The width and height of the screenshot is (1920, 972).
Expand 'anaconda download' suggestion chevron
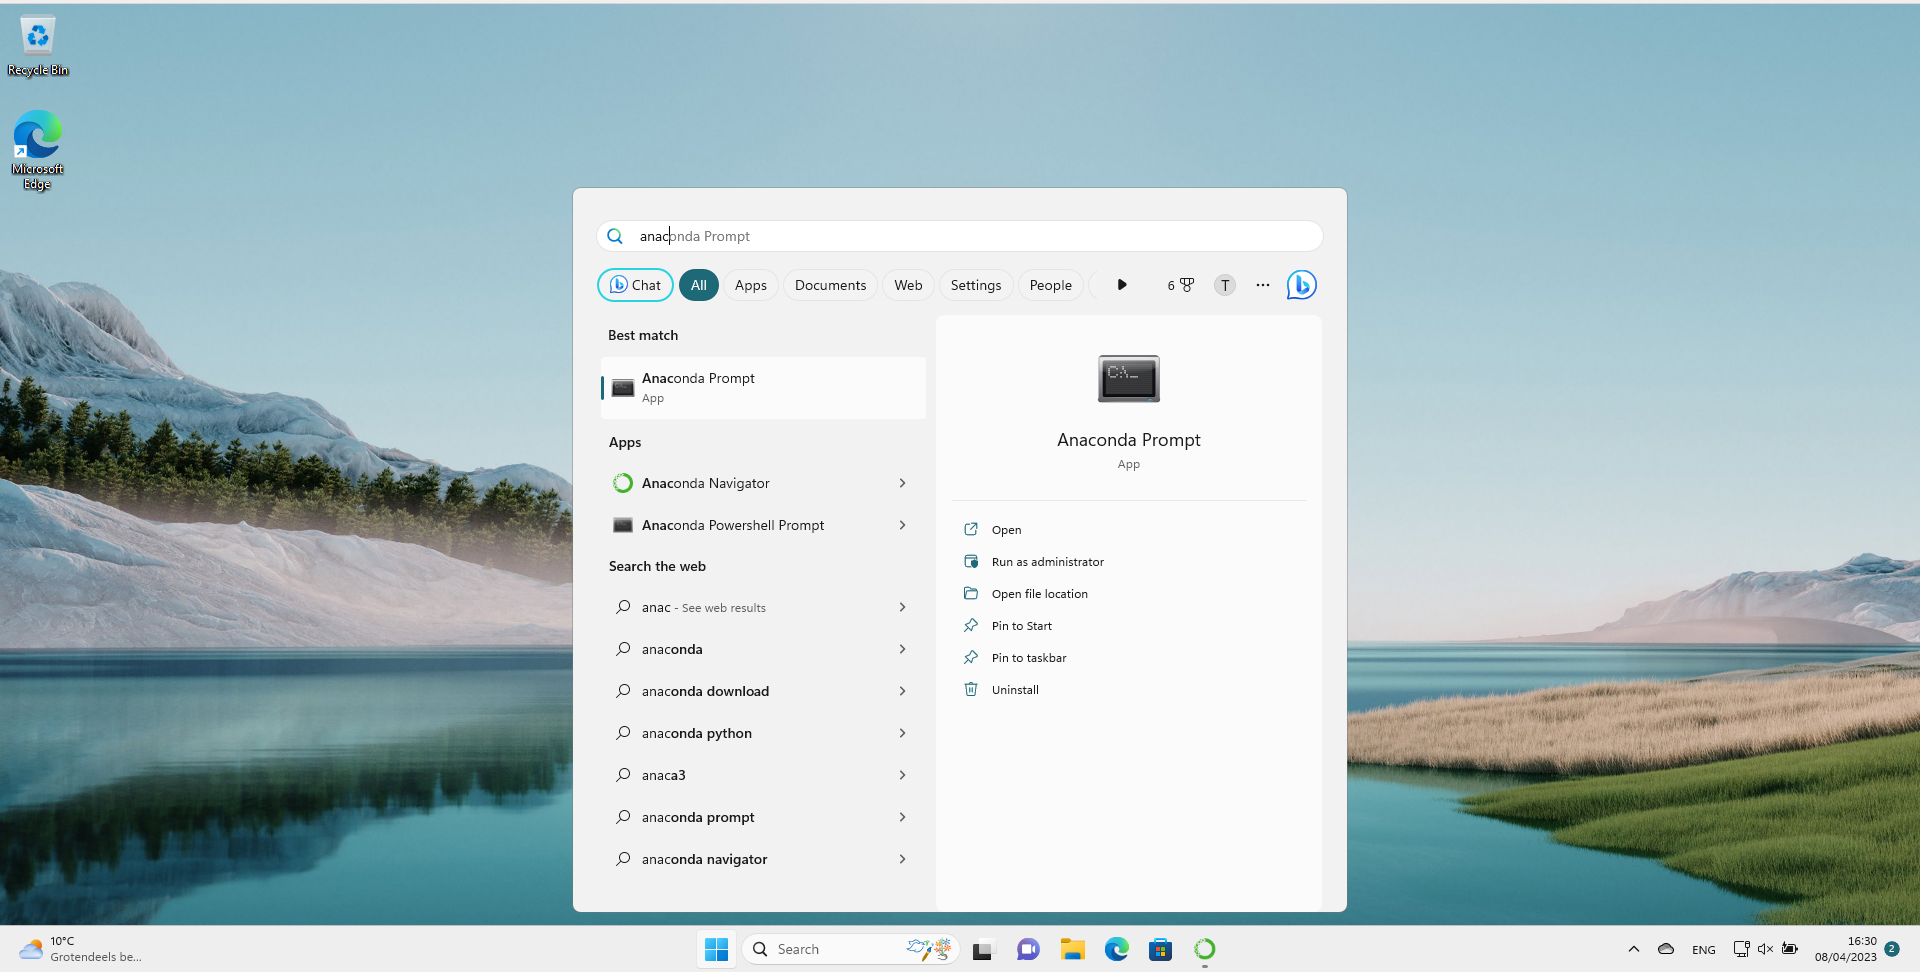(x=902, y=691)
